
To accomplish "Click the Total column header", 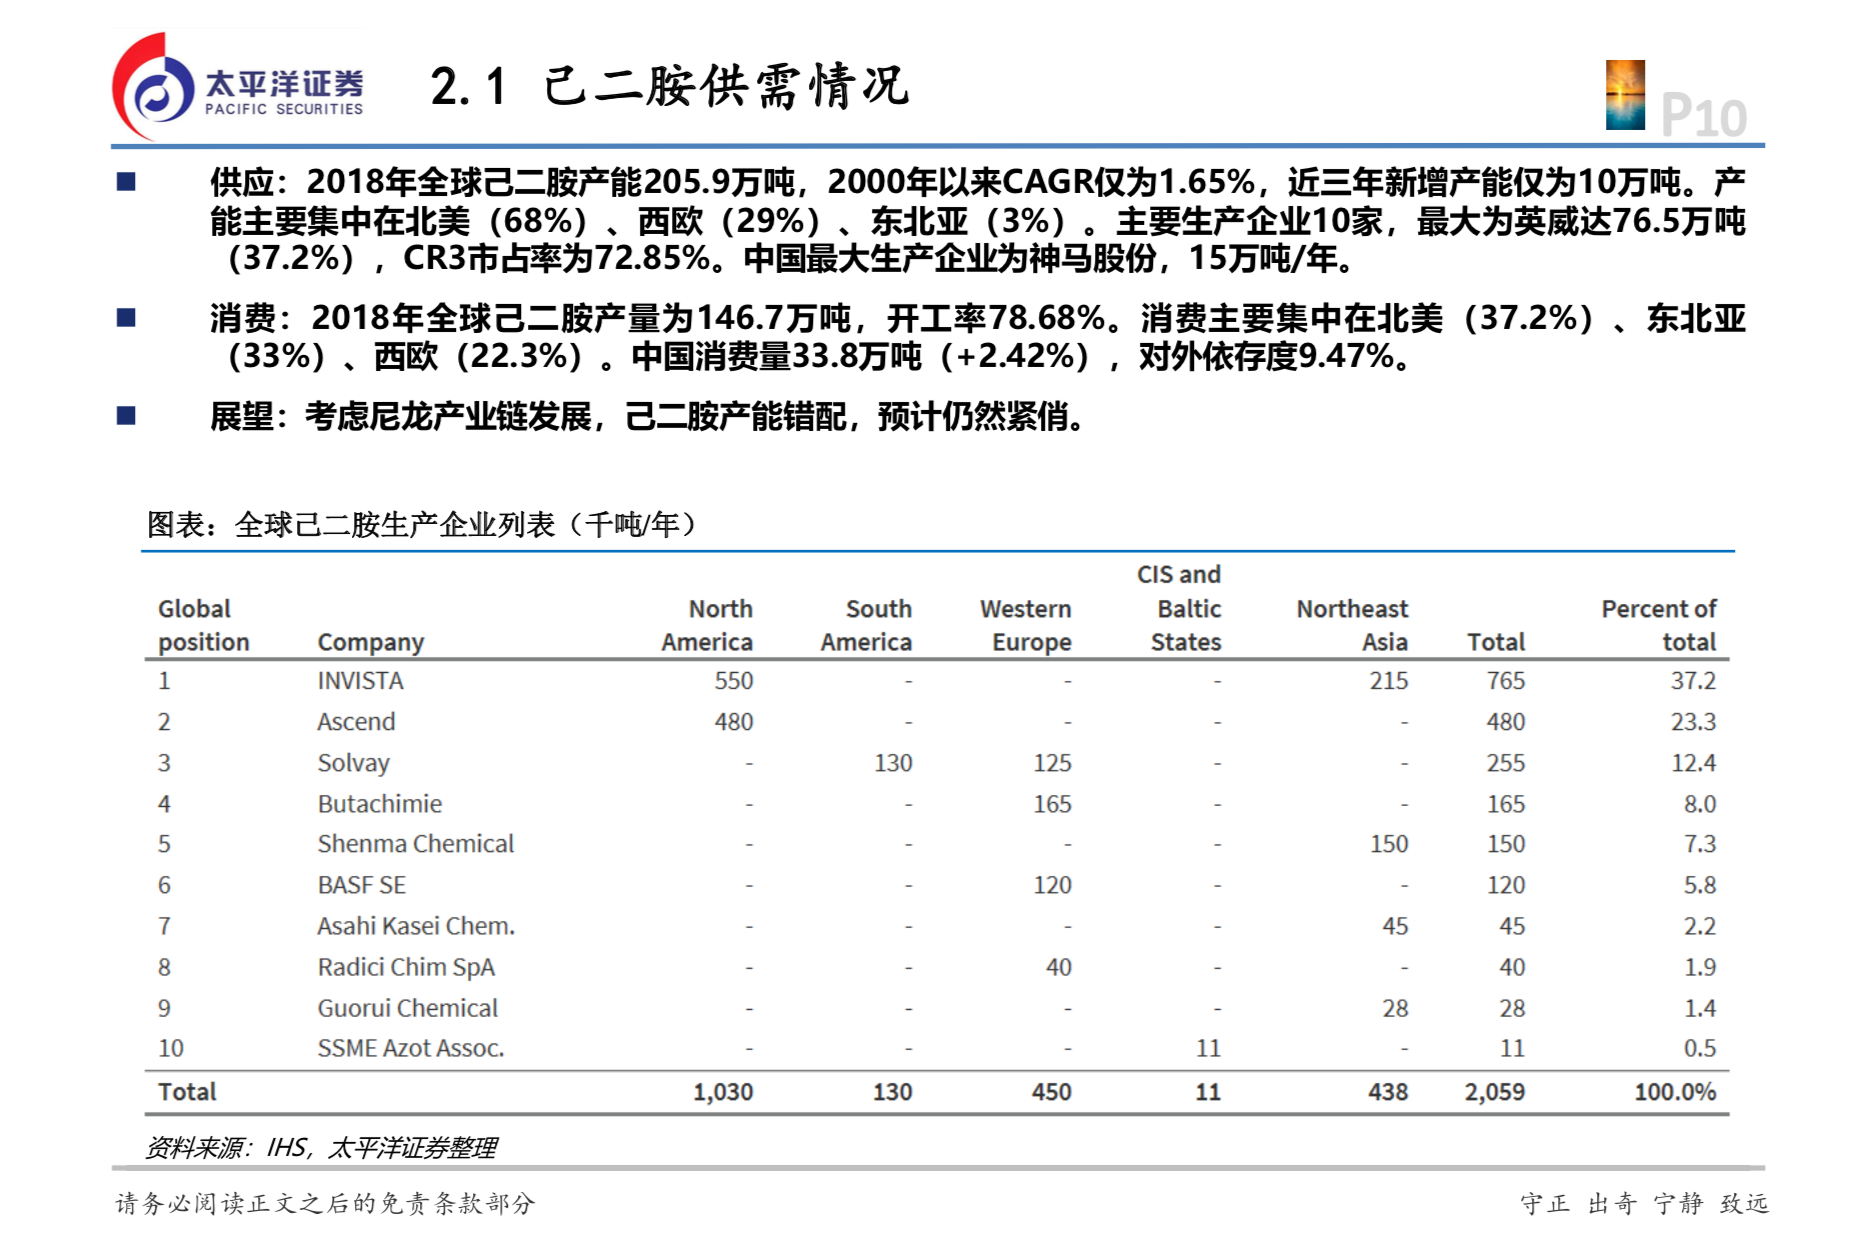I will point(1496,642).
